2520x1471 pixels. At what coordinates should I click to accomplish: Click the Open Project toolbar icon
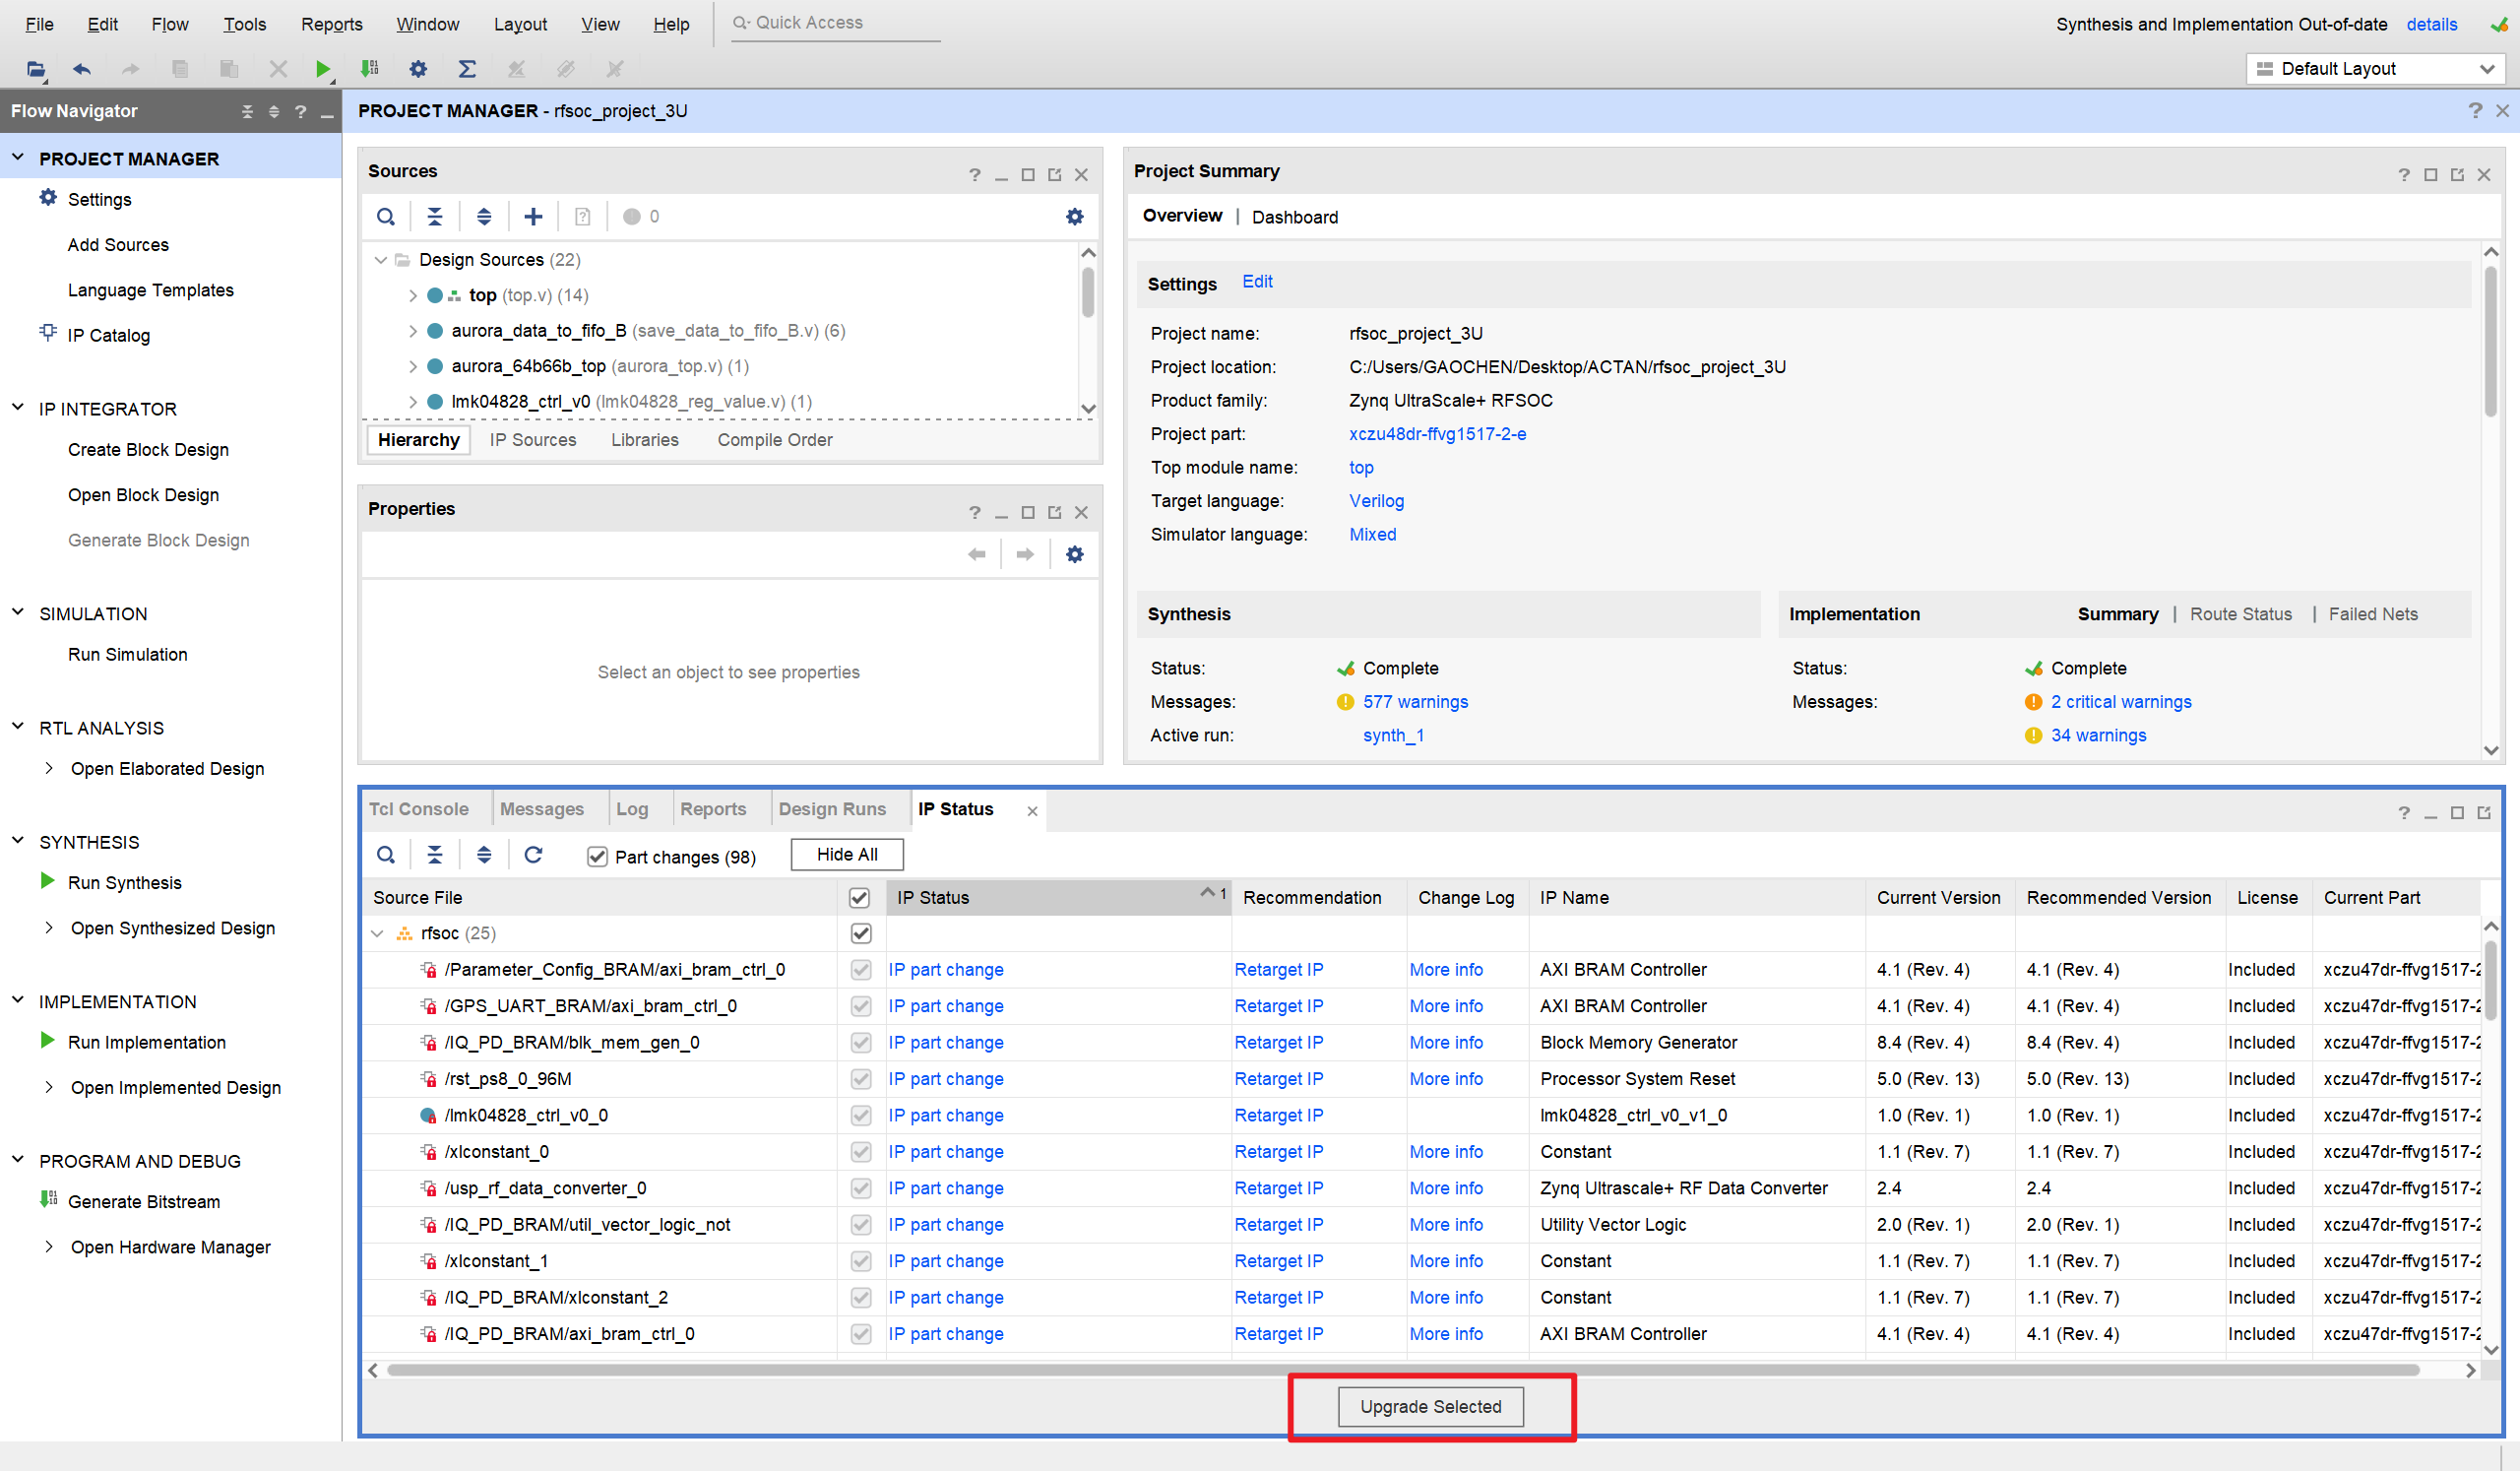click(36, 69)
